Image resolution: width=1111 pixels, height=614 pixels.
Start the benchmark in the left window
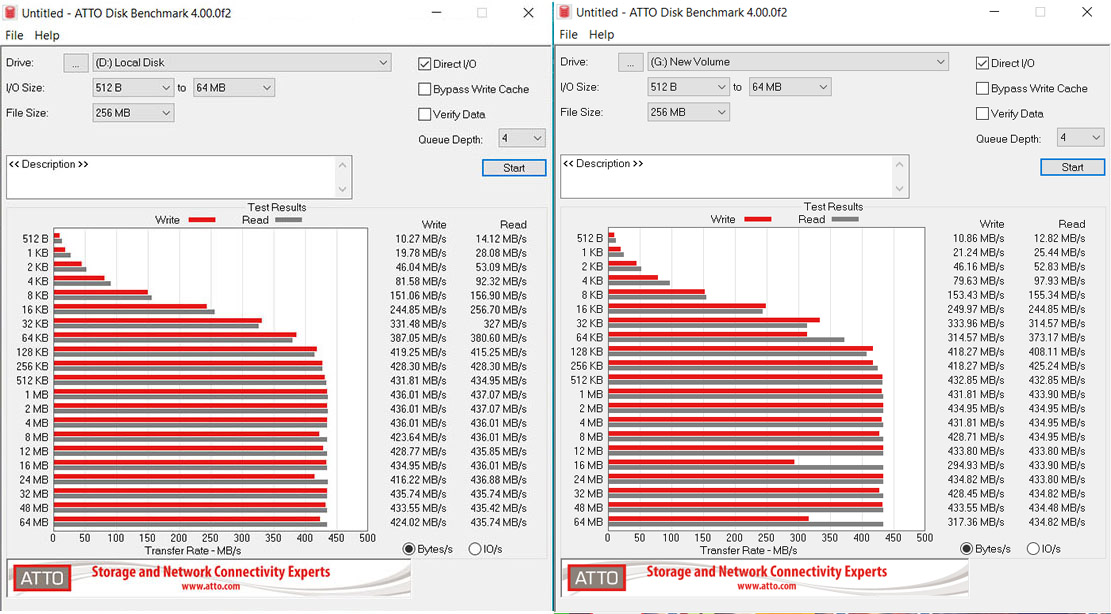click(x=514, y=168)
